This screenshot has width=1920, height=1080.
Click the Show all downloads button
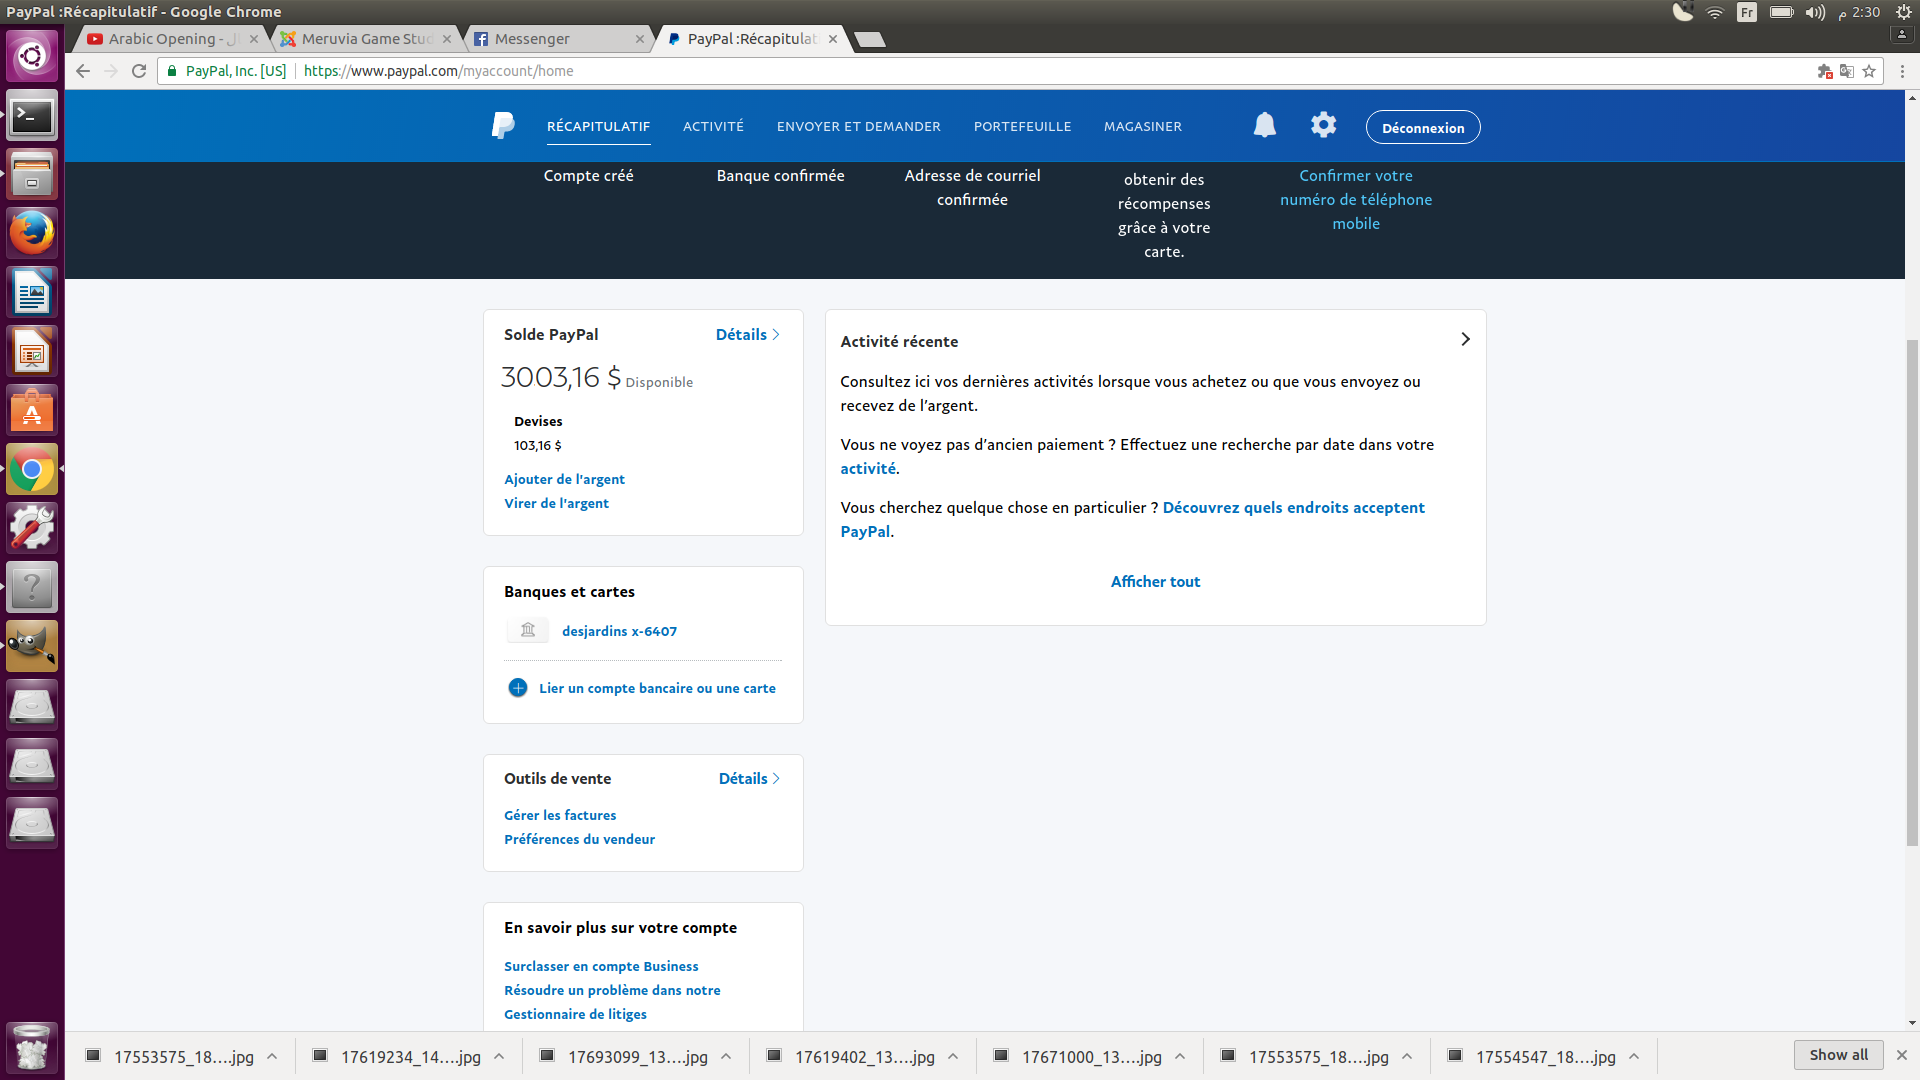1838,1055
